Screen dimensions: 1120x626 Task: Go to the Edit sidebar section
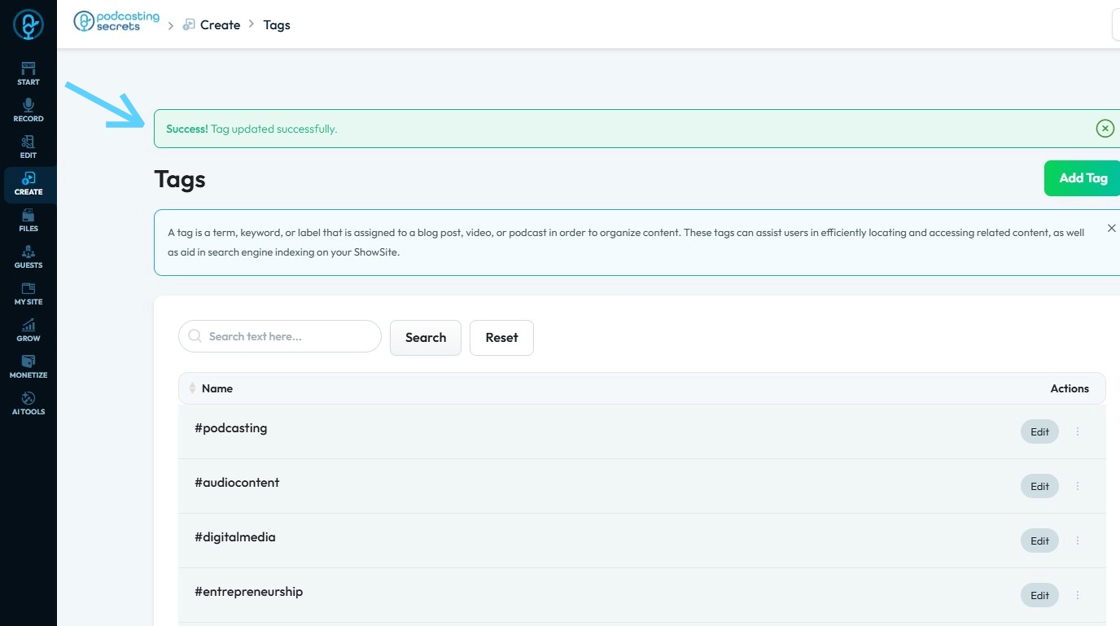(28, 147)
